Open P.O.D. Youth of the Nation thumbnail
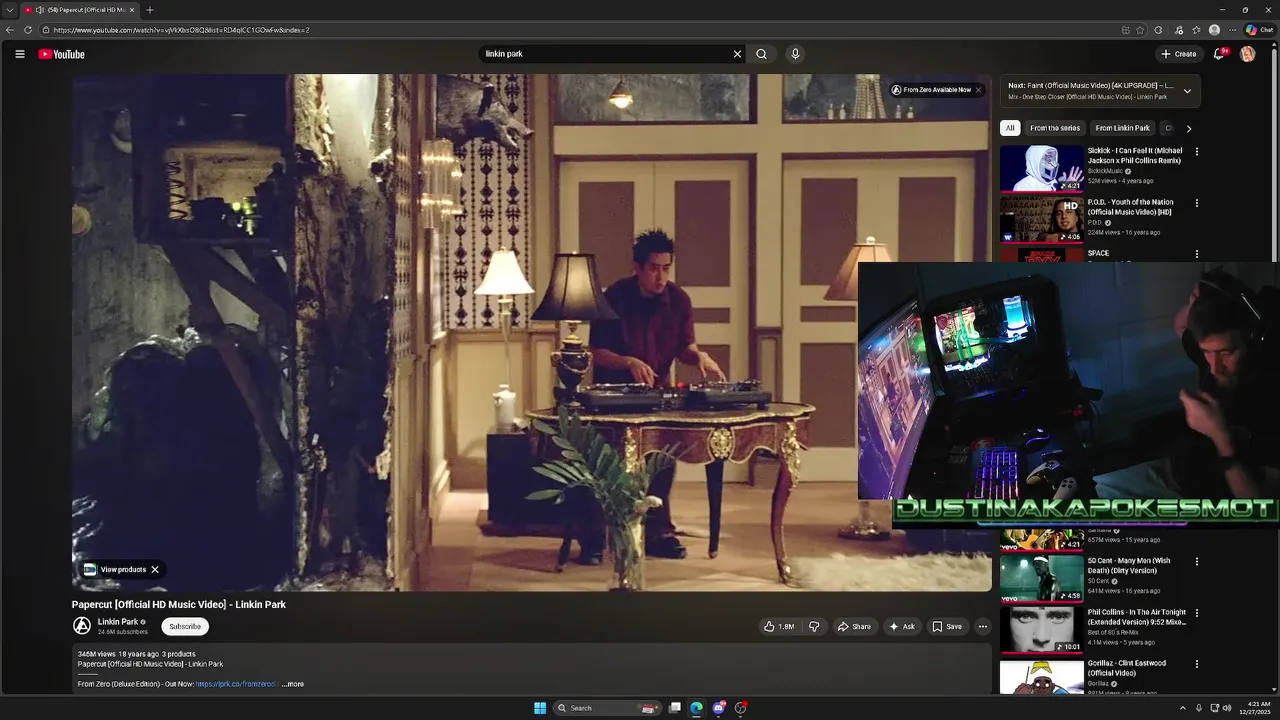Viewport: 1280px width, 720px height. tap(1041, 220)
